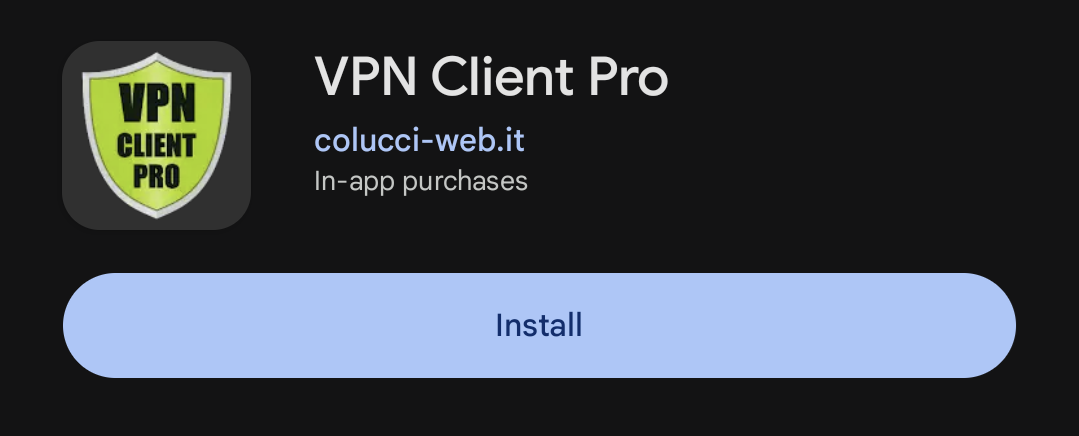The height and width of the screenshot is (436, 1079).
Task: Click the VPN Client Pro shield icon
Action: pos(156,135)
